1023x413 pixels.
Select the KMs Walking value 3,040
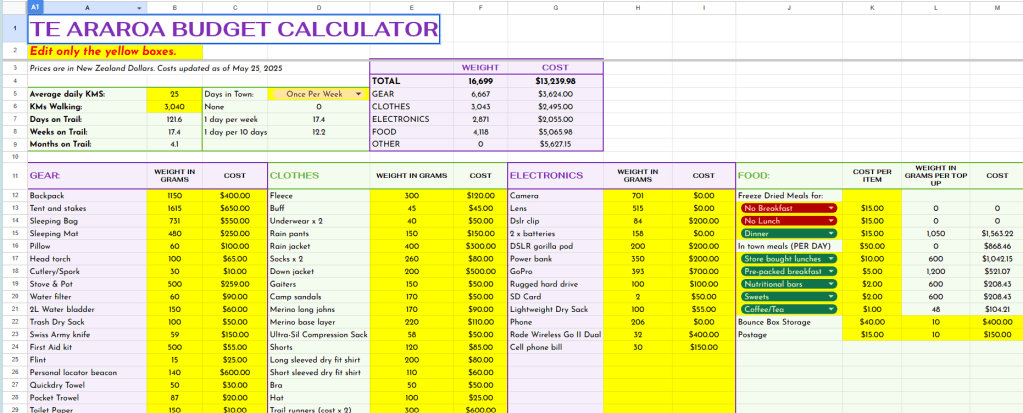coord(175,106)
